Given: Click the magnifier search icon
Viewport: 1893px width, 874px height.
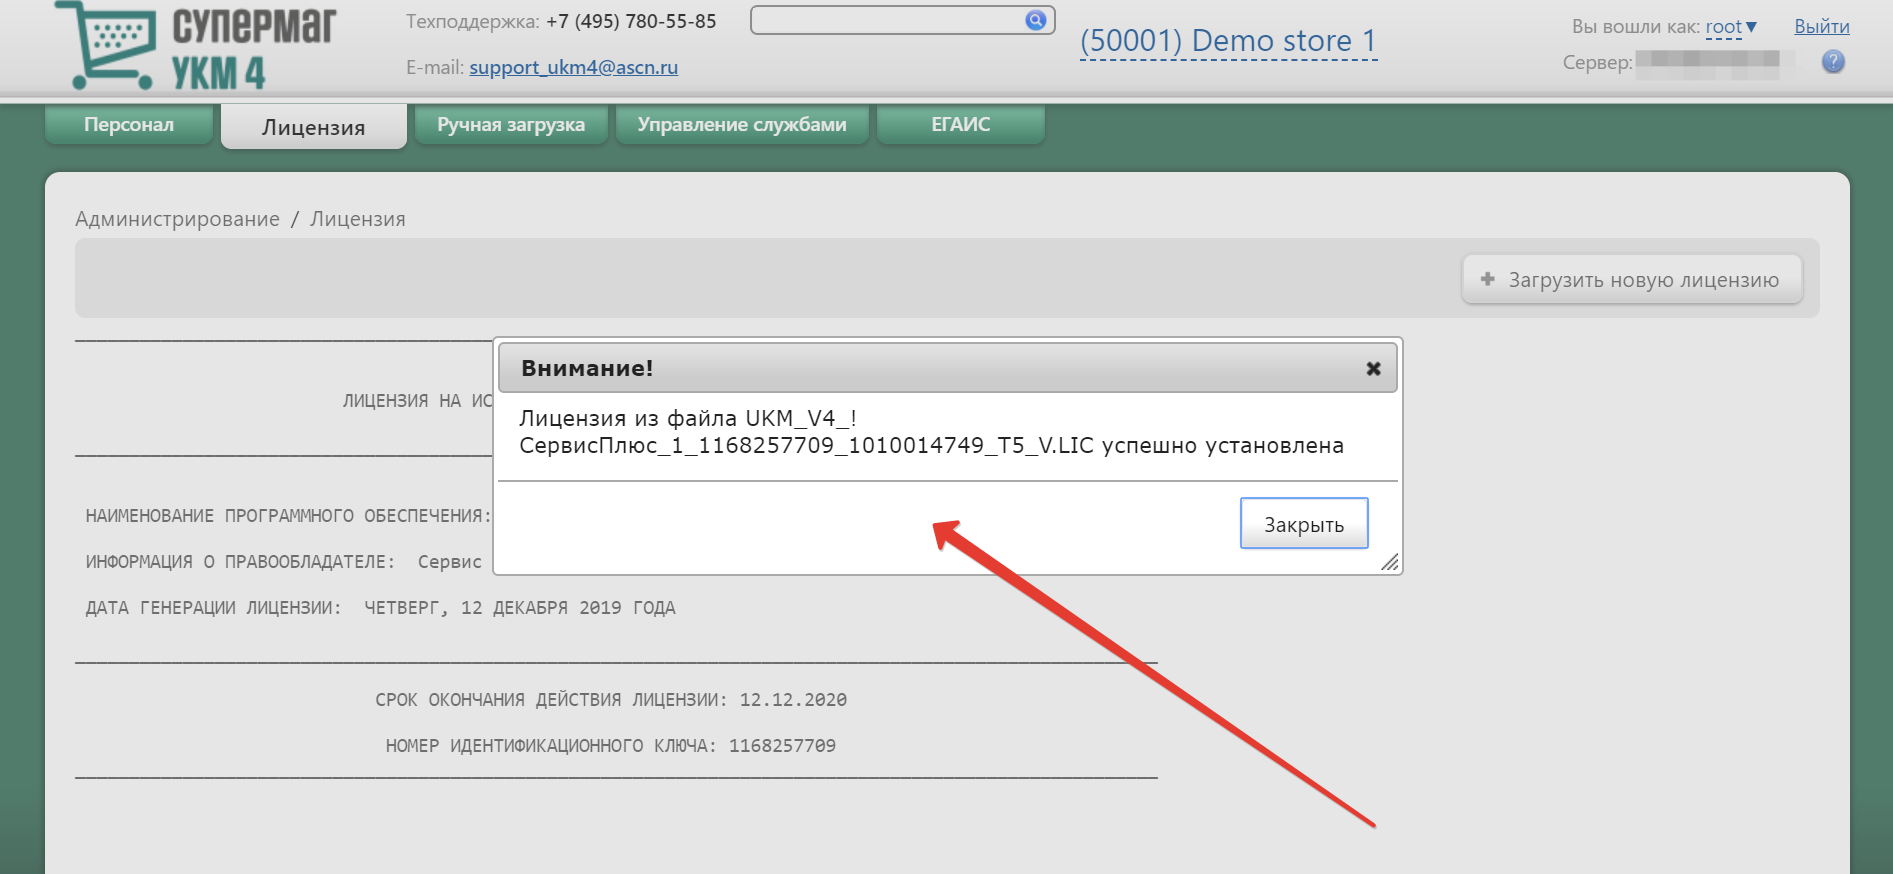Looking at the screenshot, I should click(x=1036, y=20).
